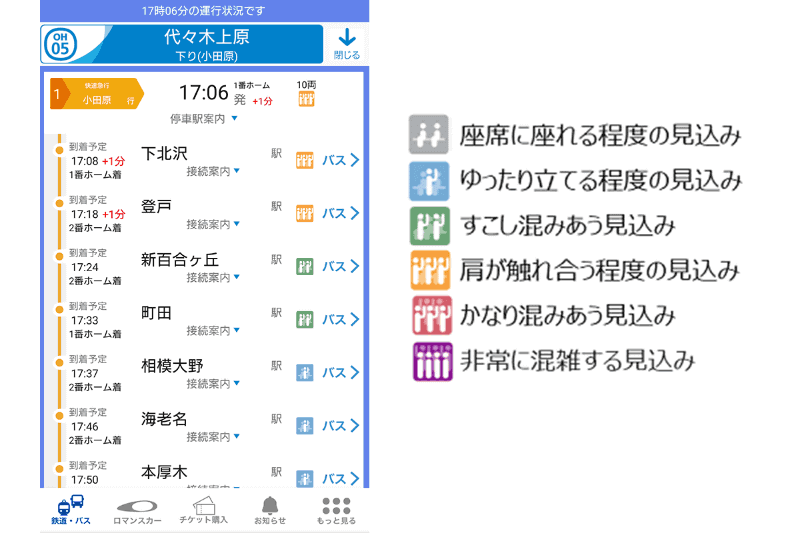Expand 接続案内 under 下北沢
The image size is (800, 533).
click(213, 171)
